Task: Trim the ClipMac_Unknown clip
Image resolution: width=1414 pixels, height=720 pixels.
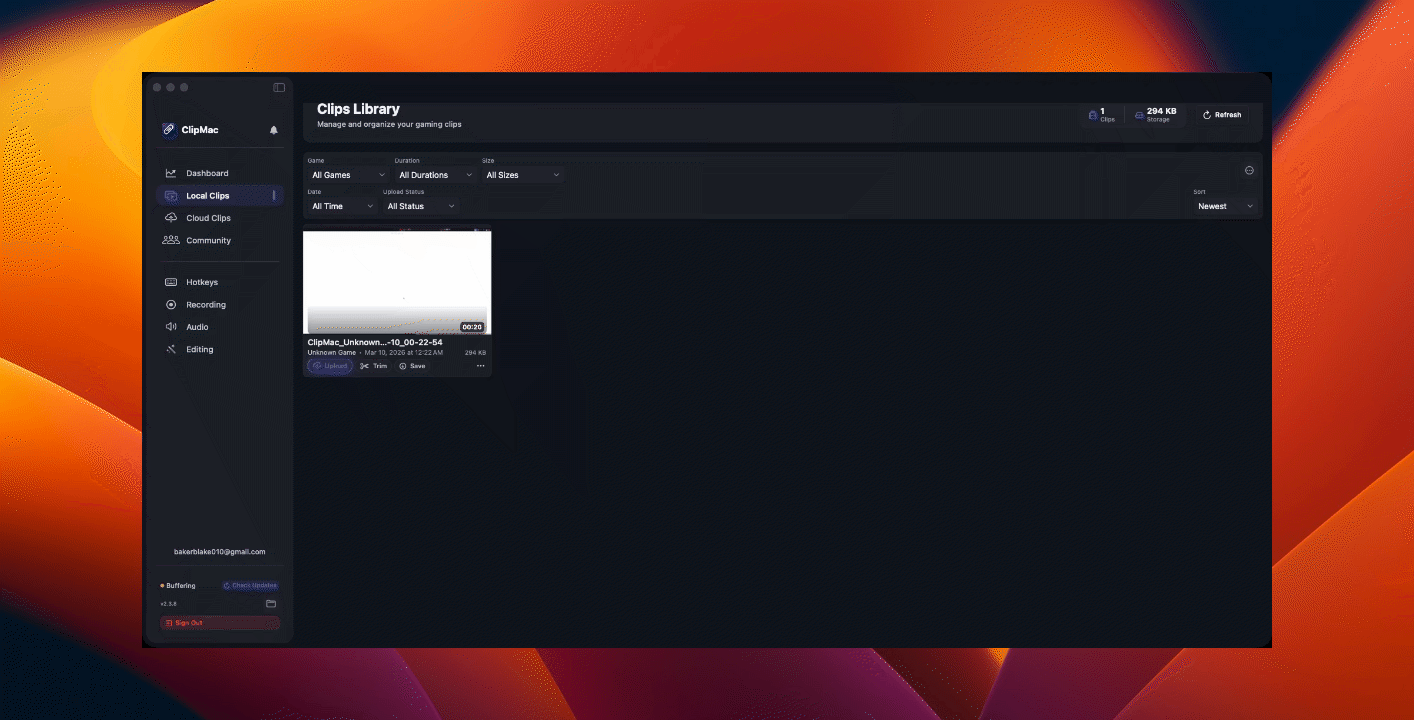Action: point(373,365)
